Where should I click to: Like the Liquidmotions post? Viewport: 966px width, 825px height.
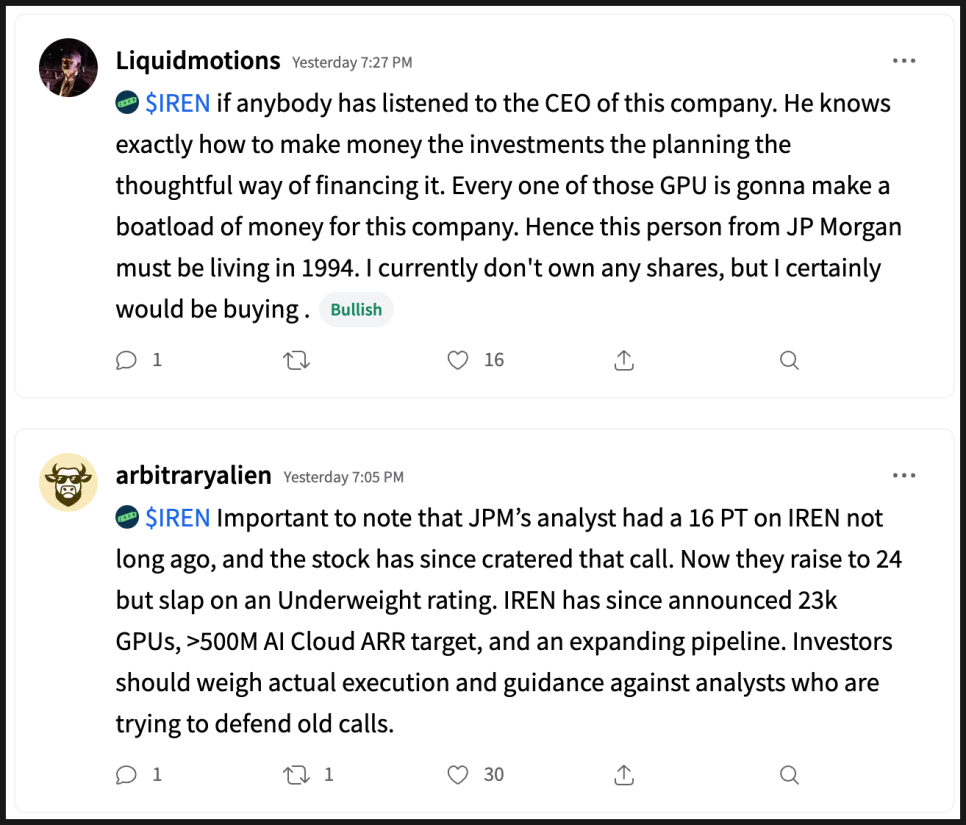458,360
